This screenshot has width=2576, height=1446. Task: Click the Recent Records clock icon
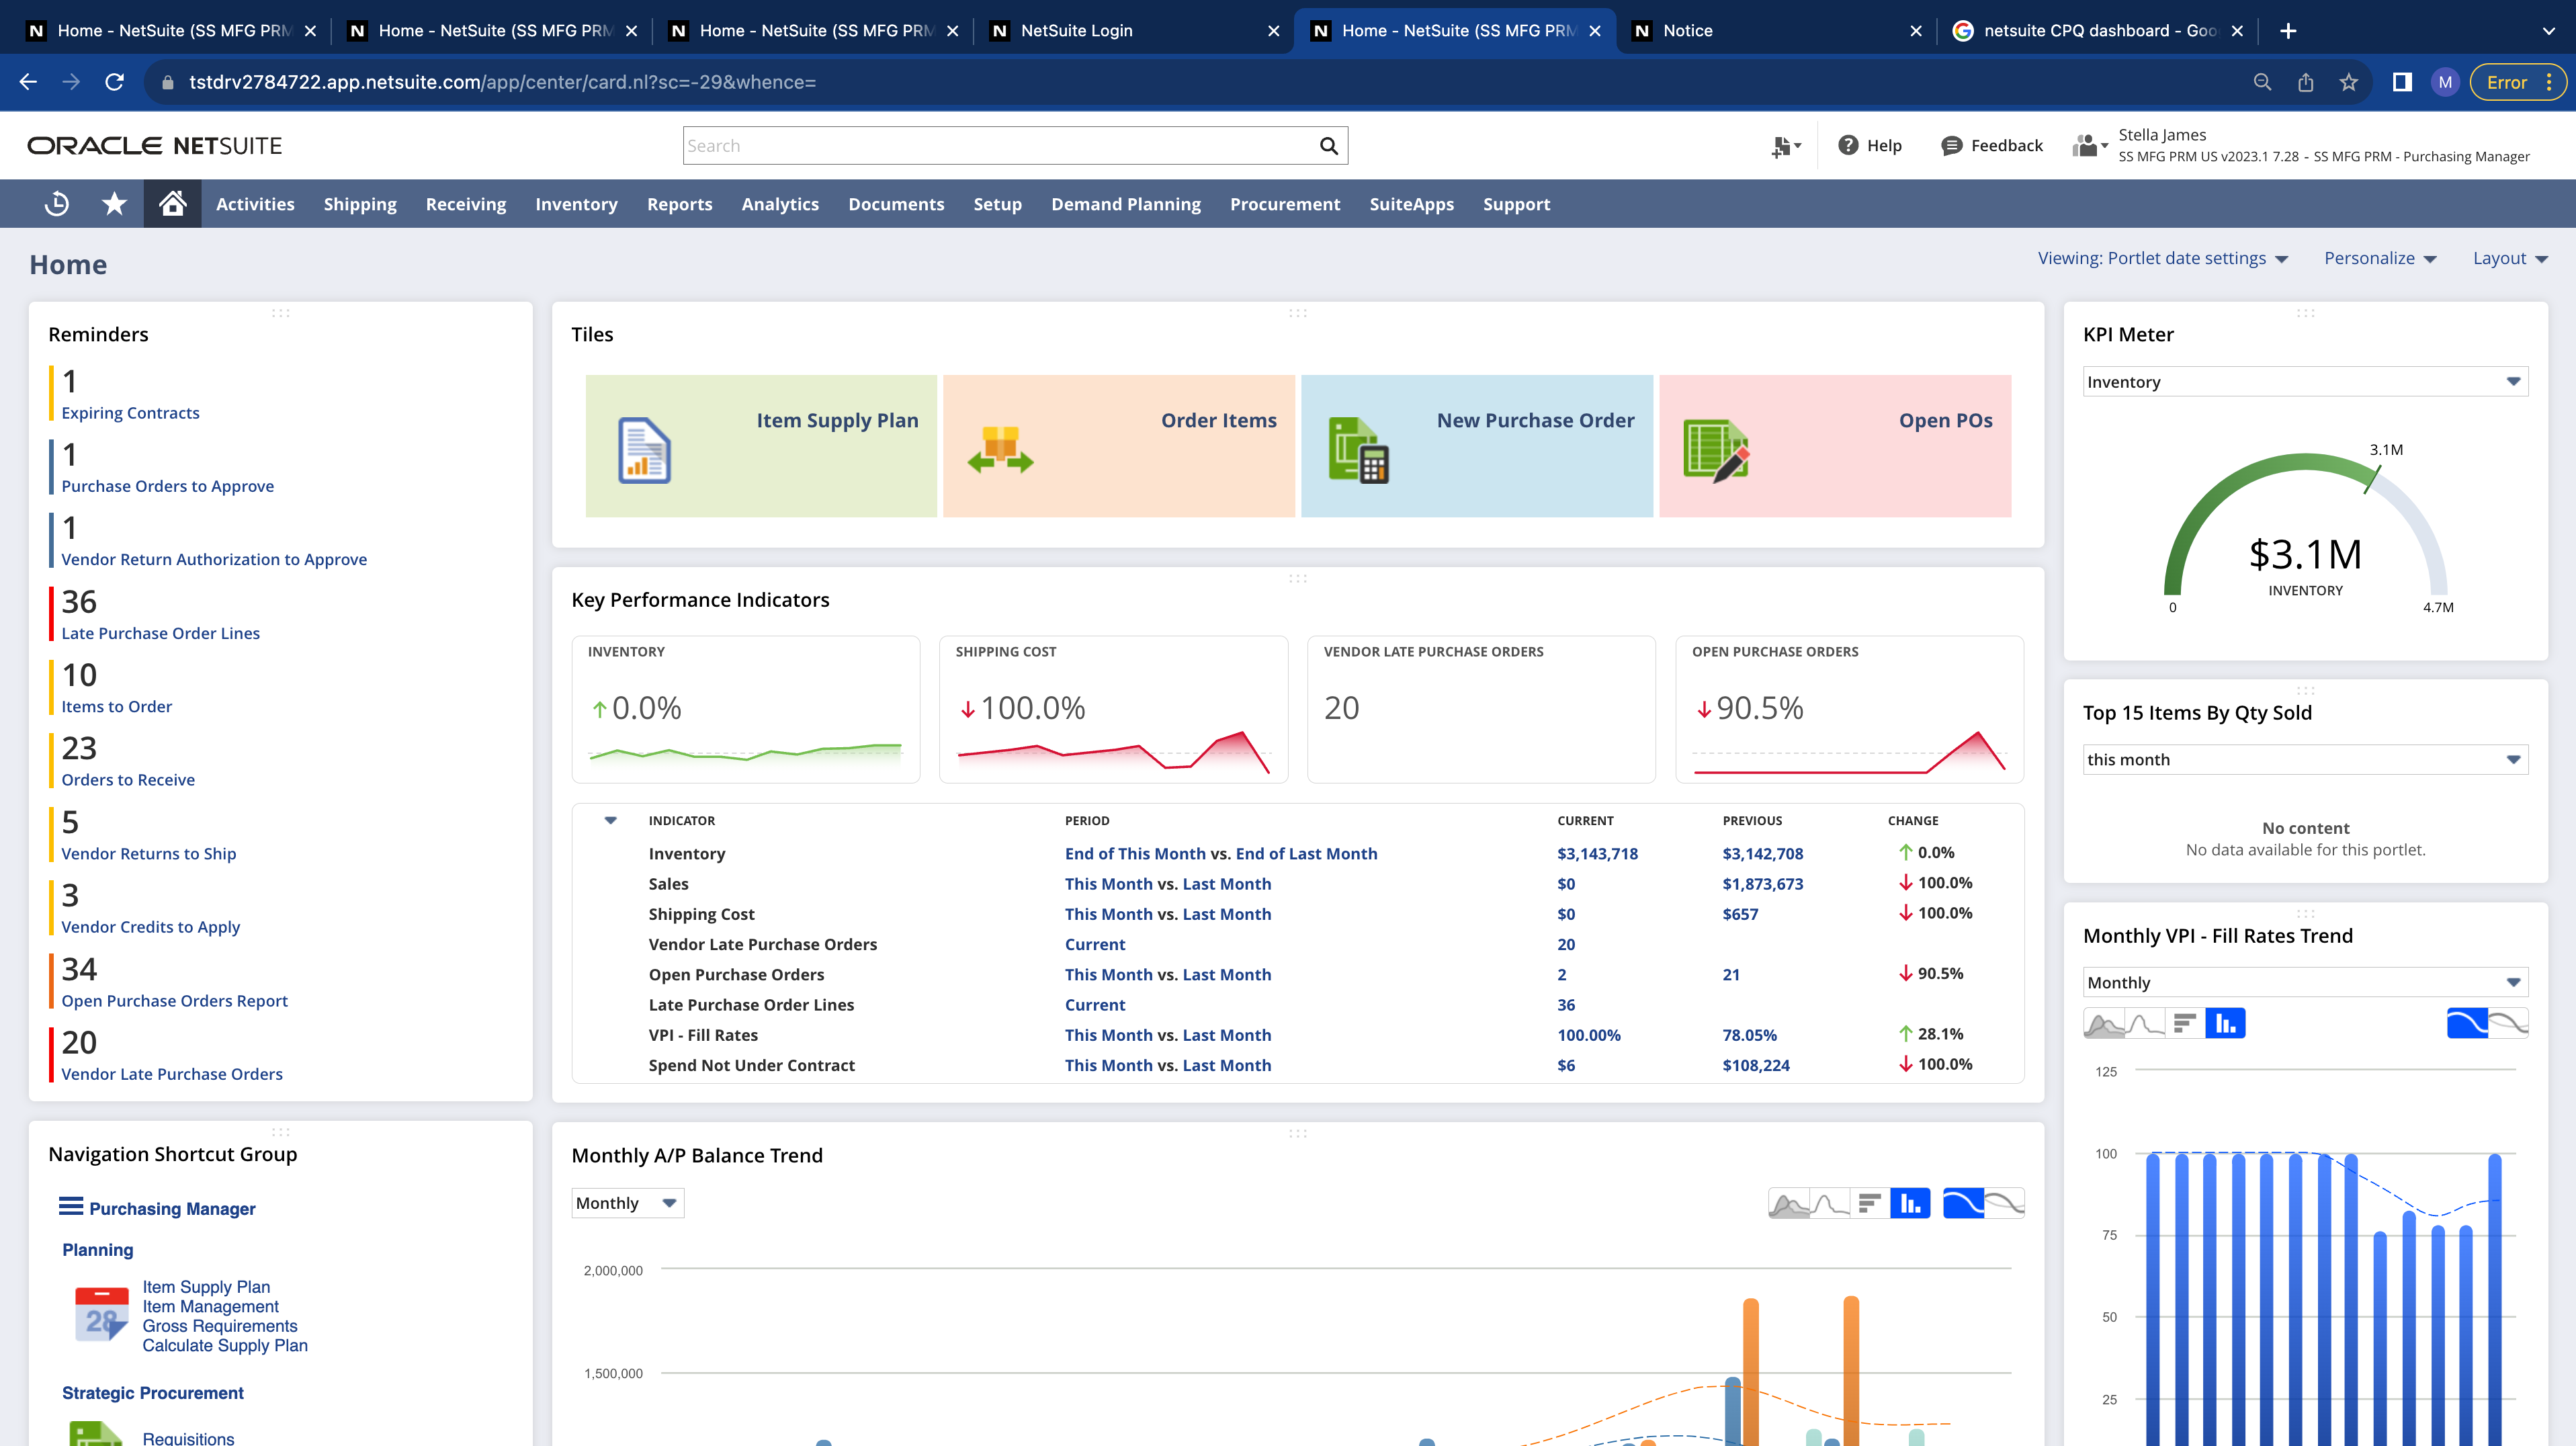(57, 204)
